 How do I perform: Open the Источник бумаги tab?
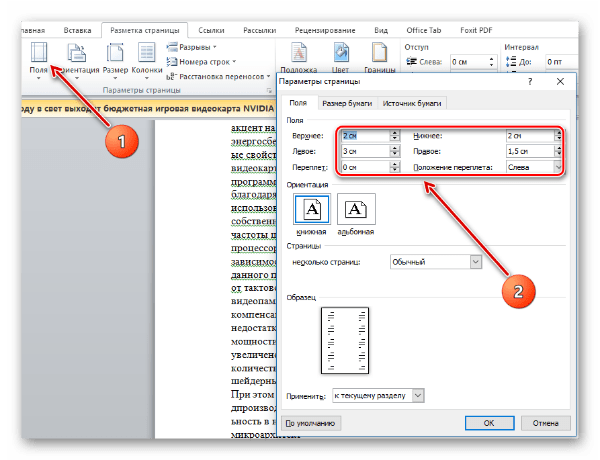tap(411, 103)
